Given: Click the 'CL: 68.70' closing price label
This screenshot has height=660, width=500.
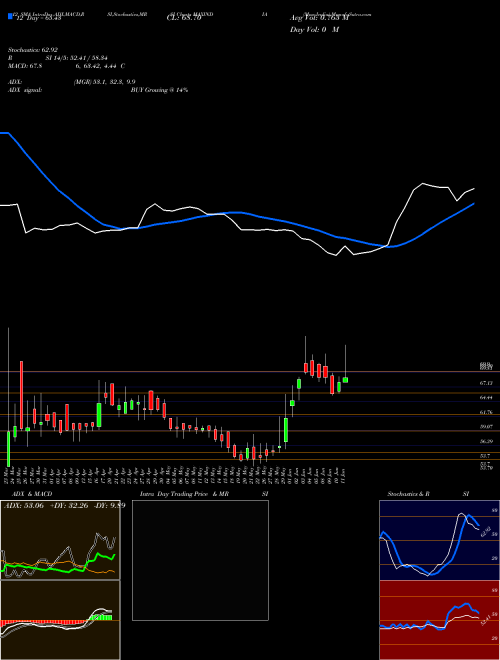Looking at the screenshot, I should 183,18.
